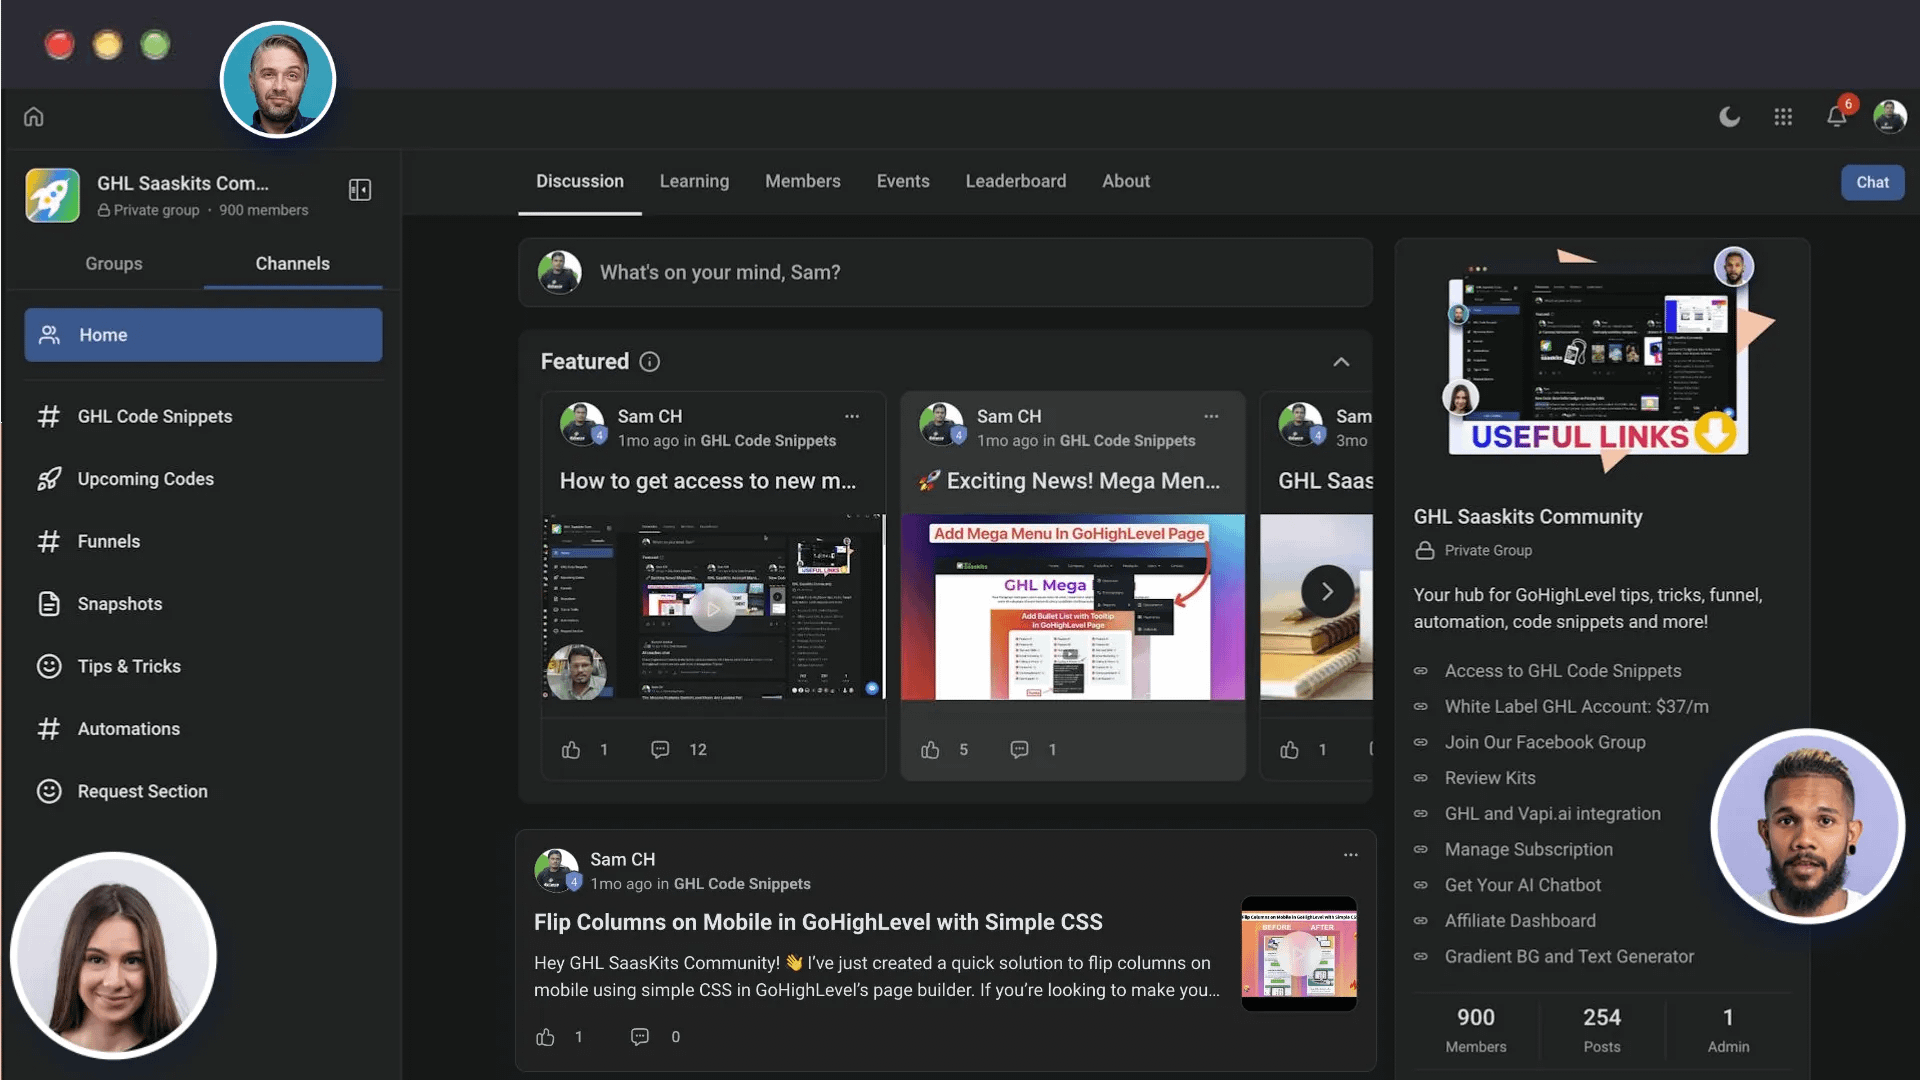Open the profile avatar menu in top bar
This screenshot has width=1920, height=1080.
pyautogui.click(x=1890, y=117)
